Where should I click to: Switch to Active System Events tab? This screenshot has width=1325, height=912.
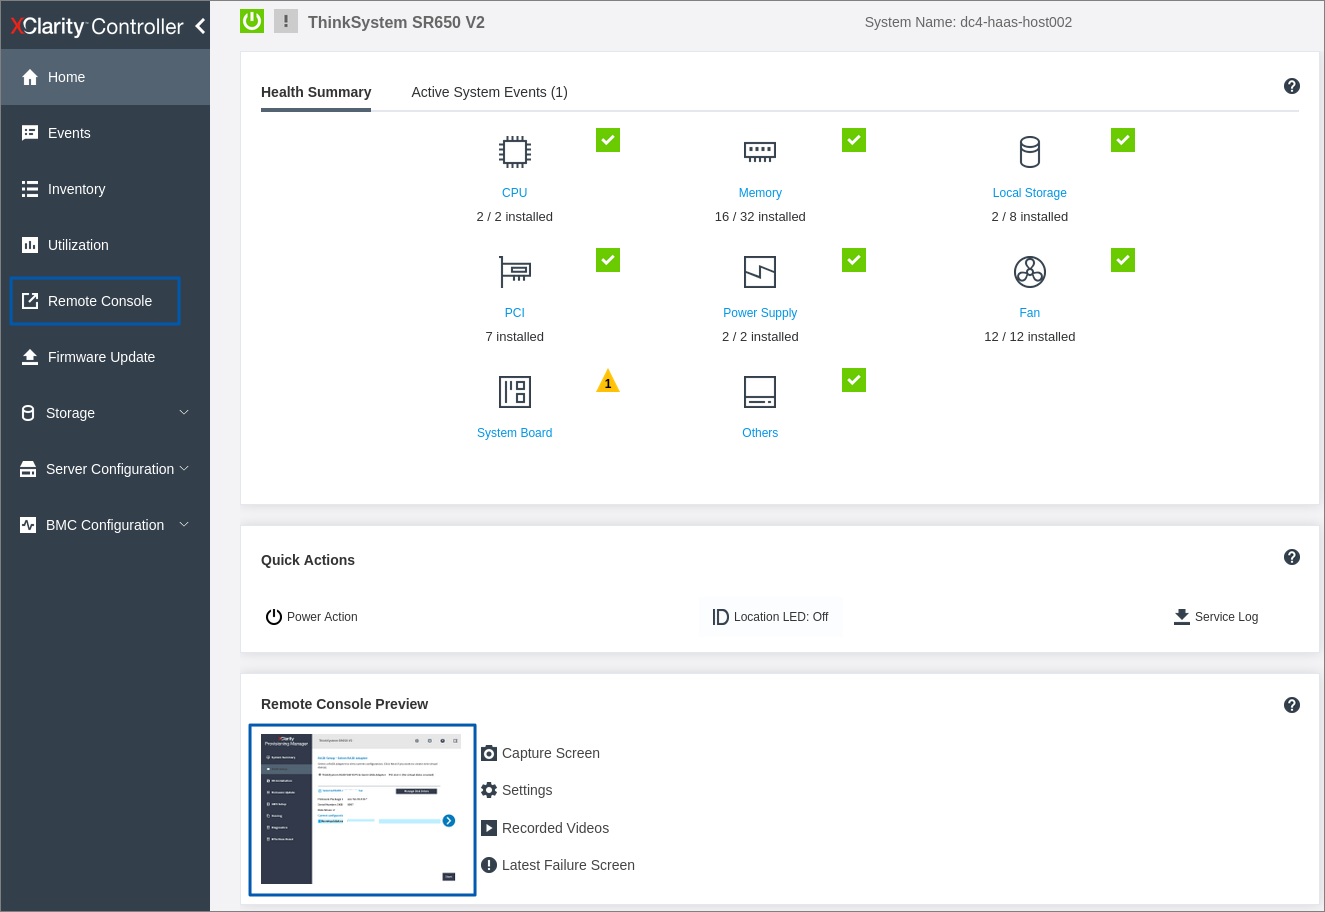[489, 92]
